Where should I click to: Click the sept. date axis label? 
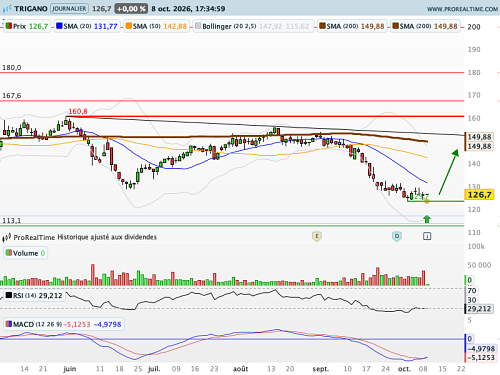[x=321, y=369]
